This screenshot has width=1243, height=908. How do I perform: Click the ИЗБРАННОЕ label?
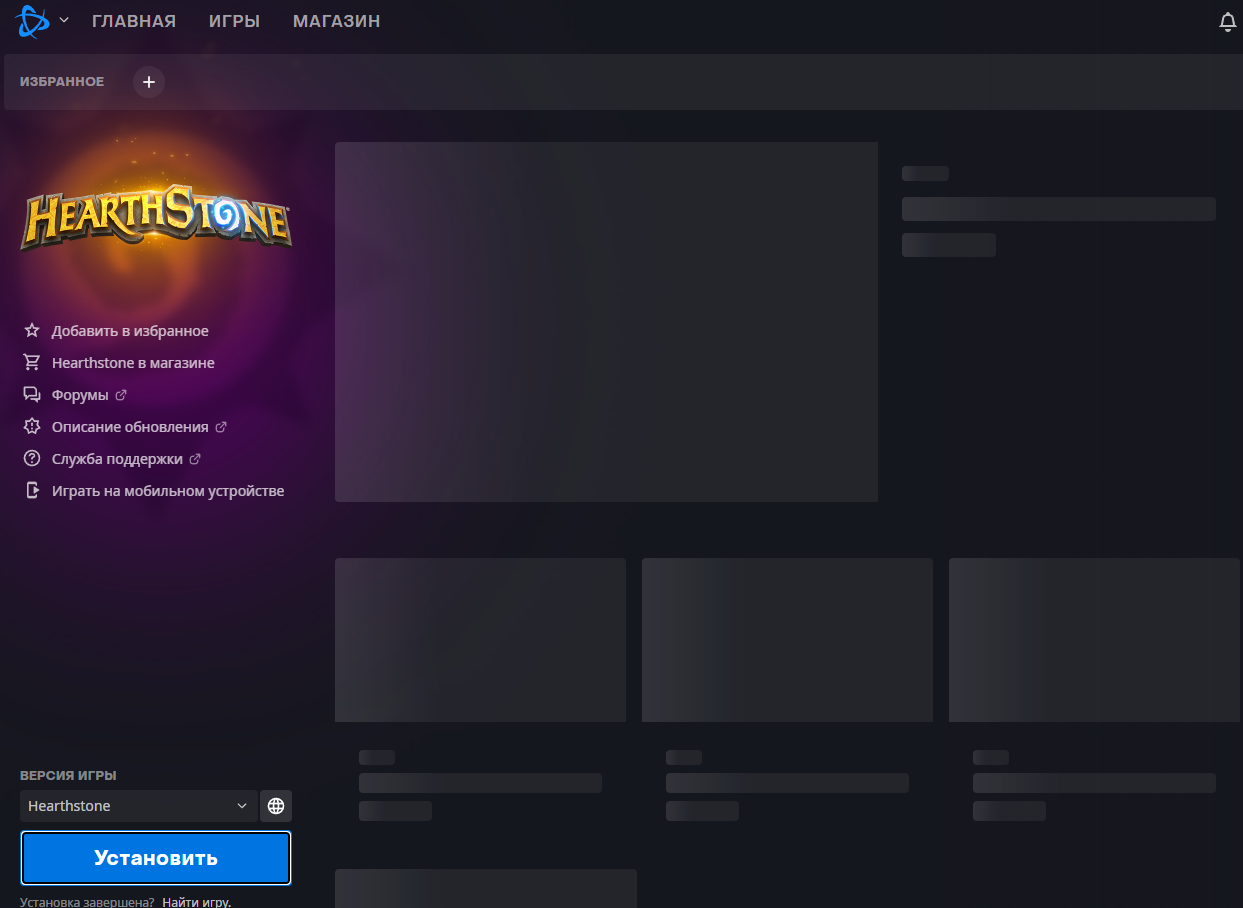(62, 82)
